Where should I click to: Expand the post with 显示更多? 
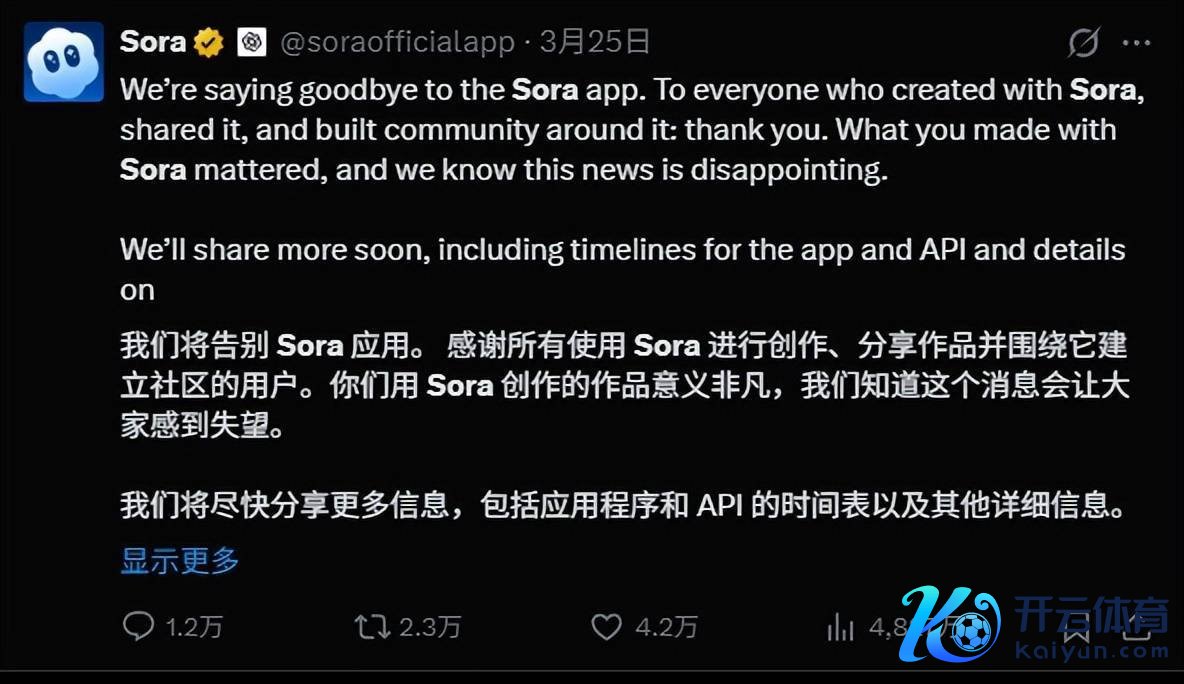[x=180, y=561]
